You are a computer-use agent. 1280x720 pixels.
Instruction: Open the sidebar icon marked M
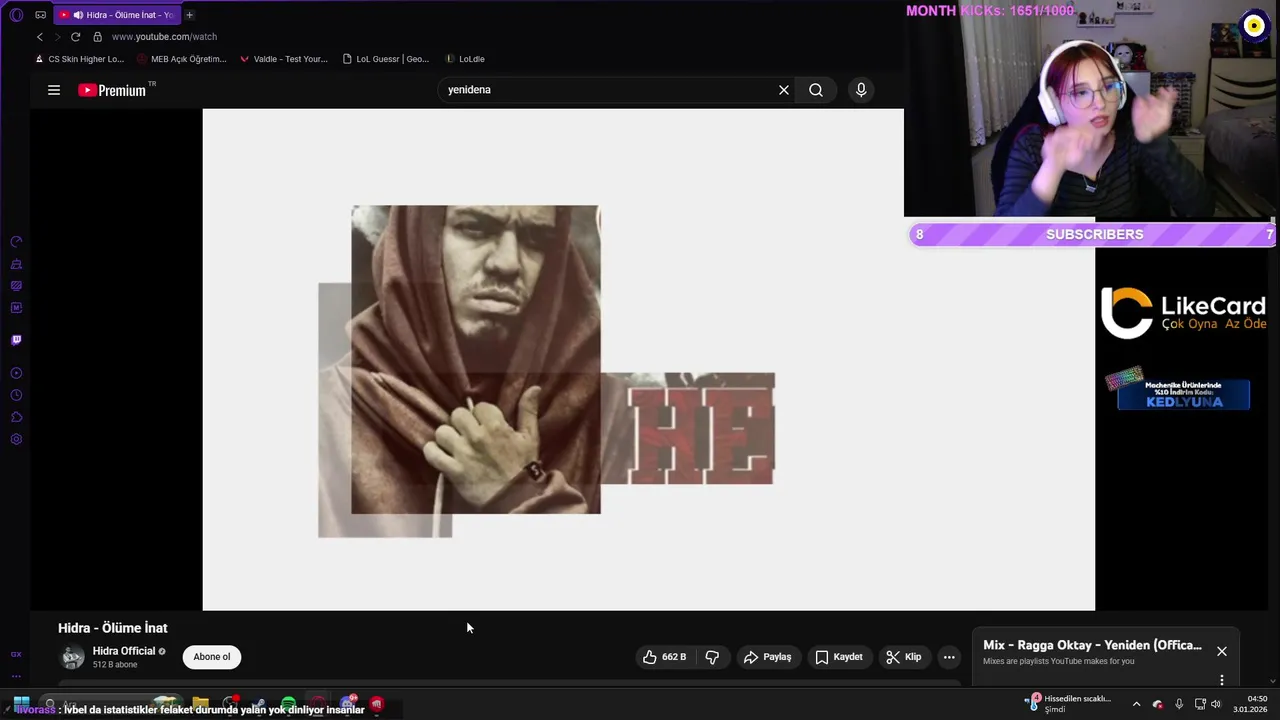click(16, 308)
